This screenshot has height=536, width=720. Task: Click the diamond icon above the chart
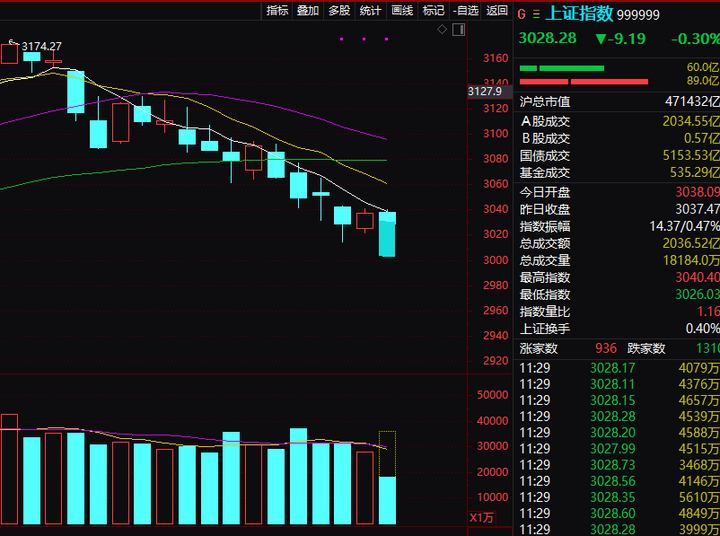pyautogui.click(x=442, y=30)
